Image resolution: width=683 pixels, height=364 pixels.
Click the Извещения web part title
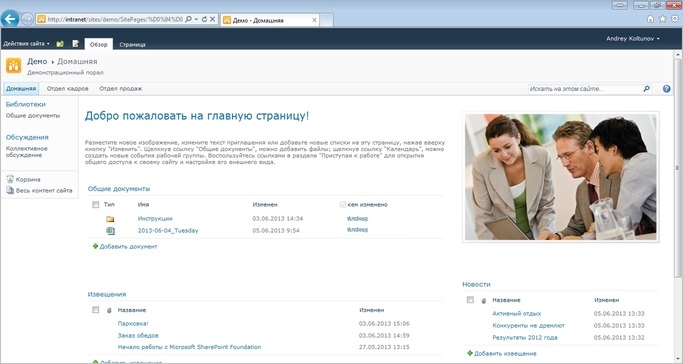click(x=107, y=294)
